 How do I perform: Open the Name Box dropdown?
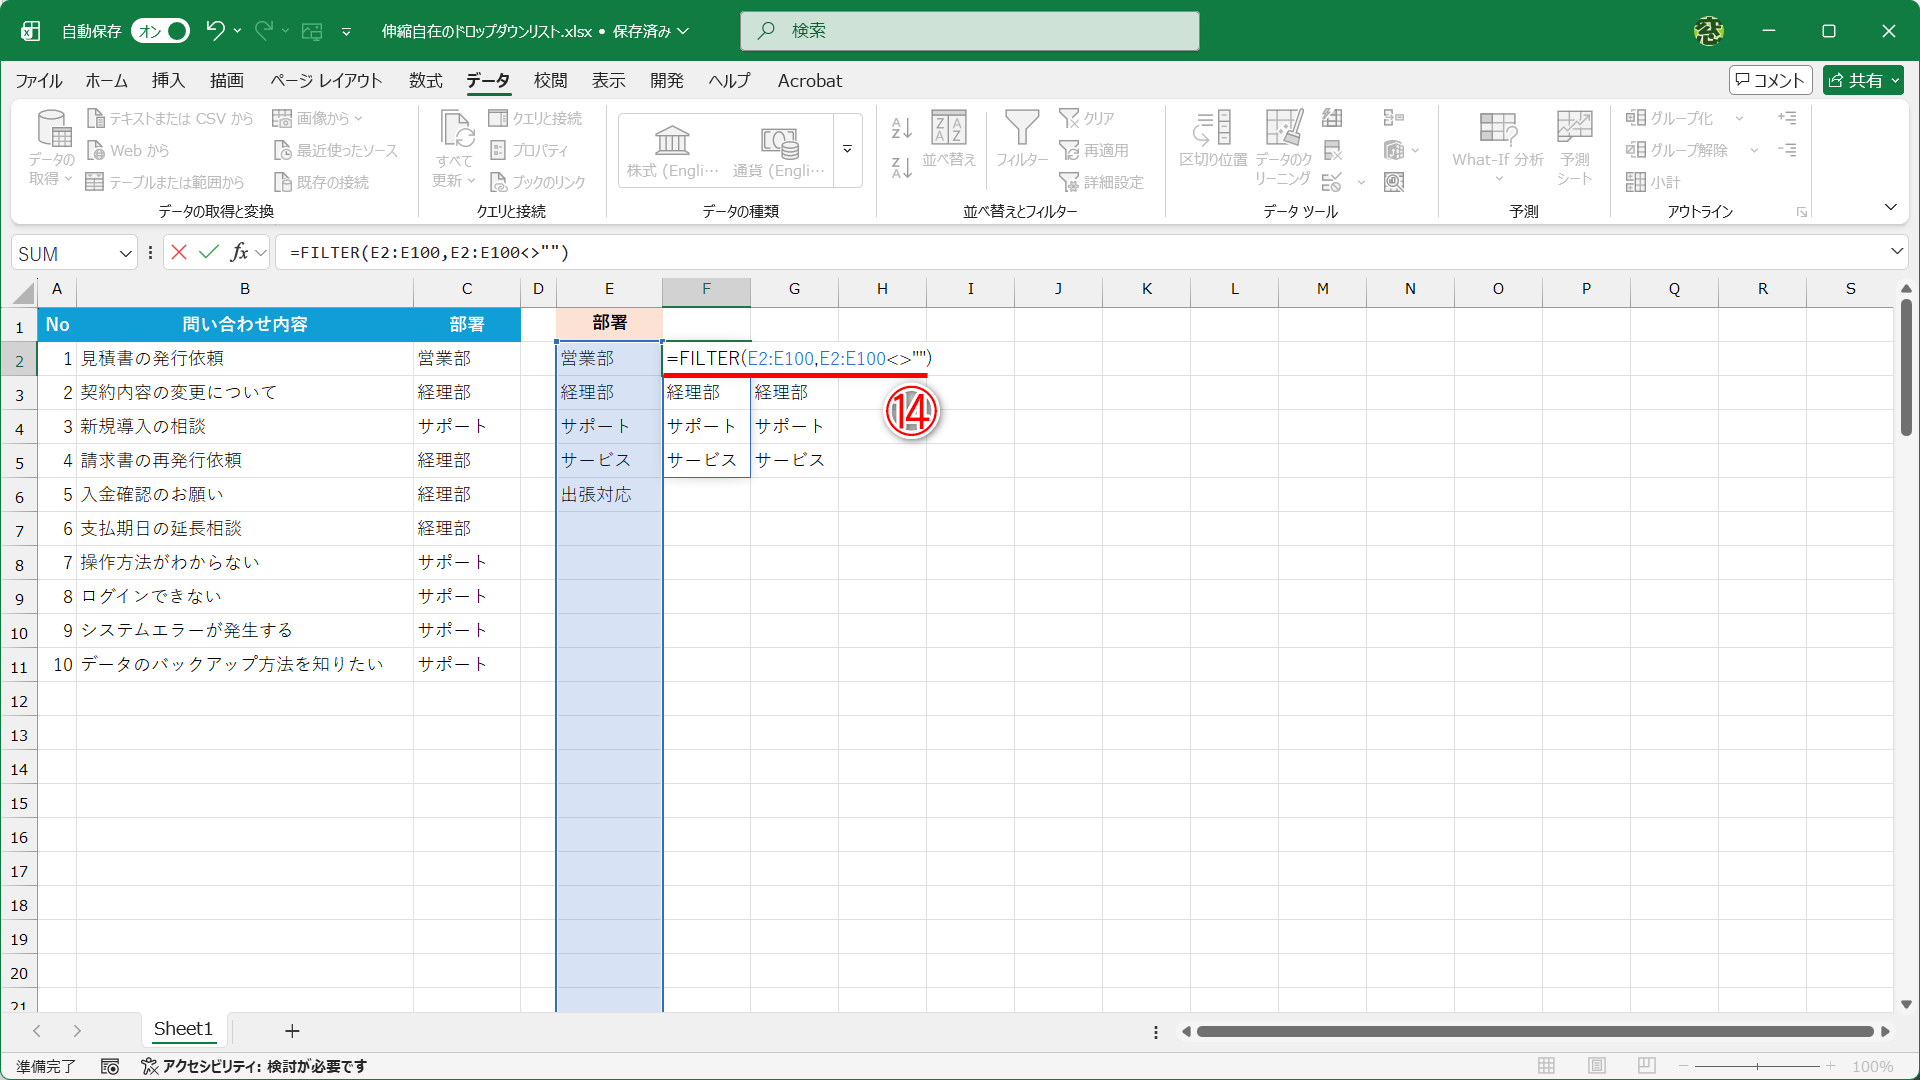(x=125, y=252)
